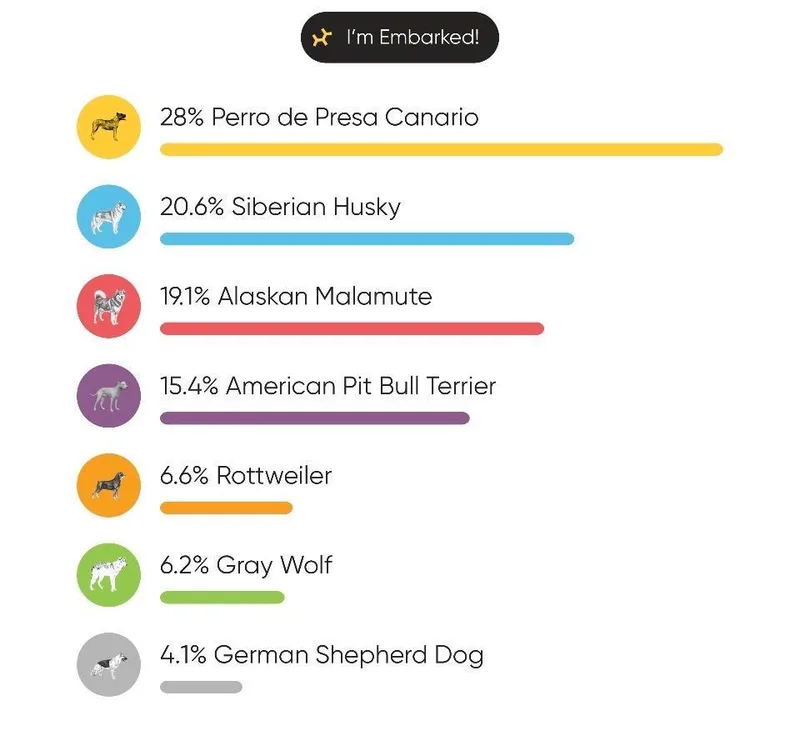Click the 6.6% Rottweiler label

[x=246, y=476]
